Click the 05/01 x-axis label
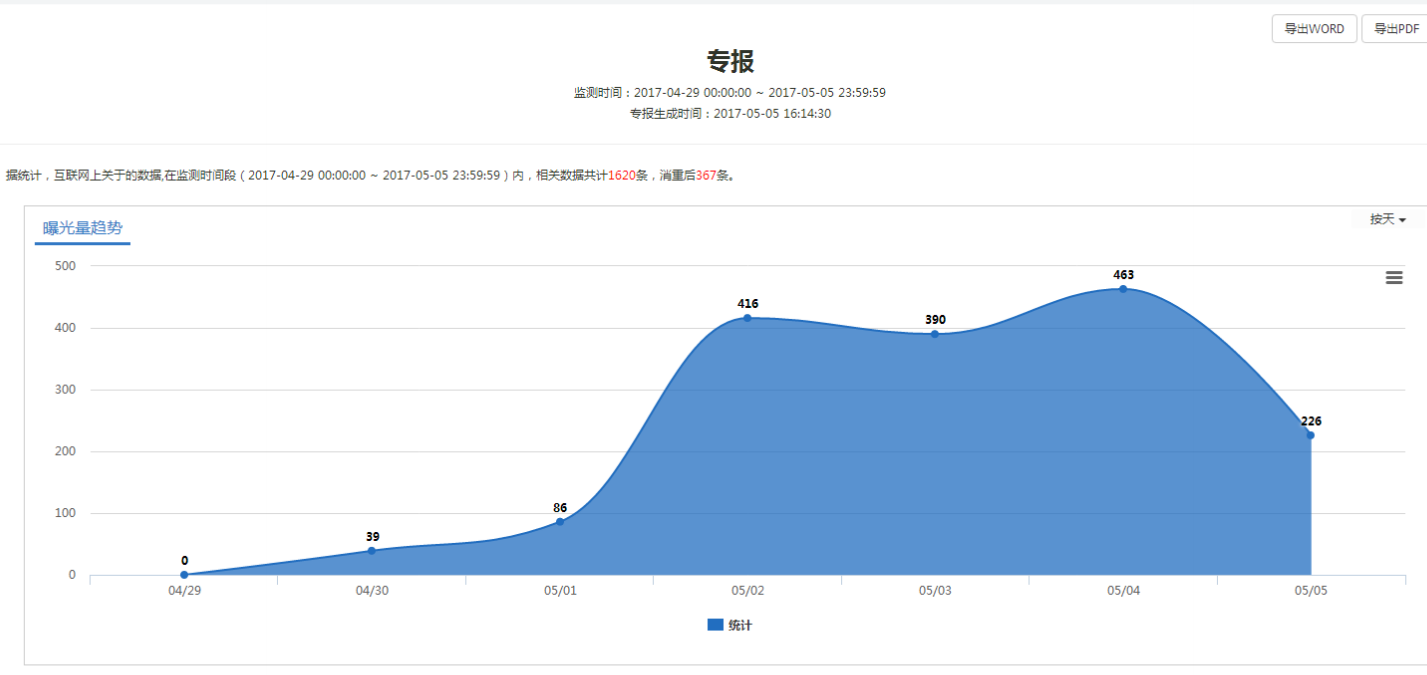This screenshot has width=1427, height=675. pos(560,591)
